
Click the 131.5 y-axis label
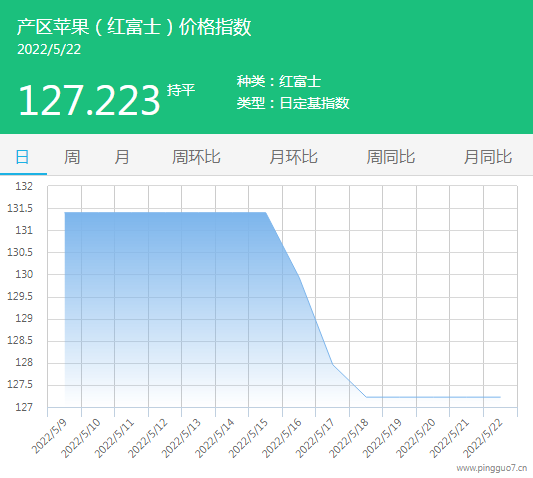point(20,208)
